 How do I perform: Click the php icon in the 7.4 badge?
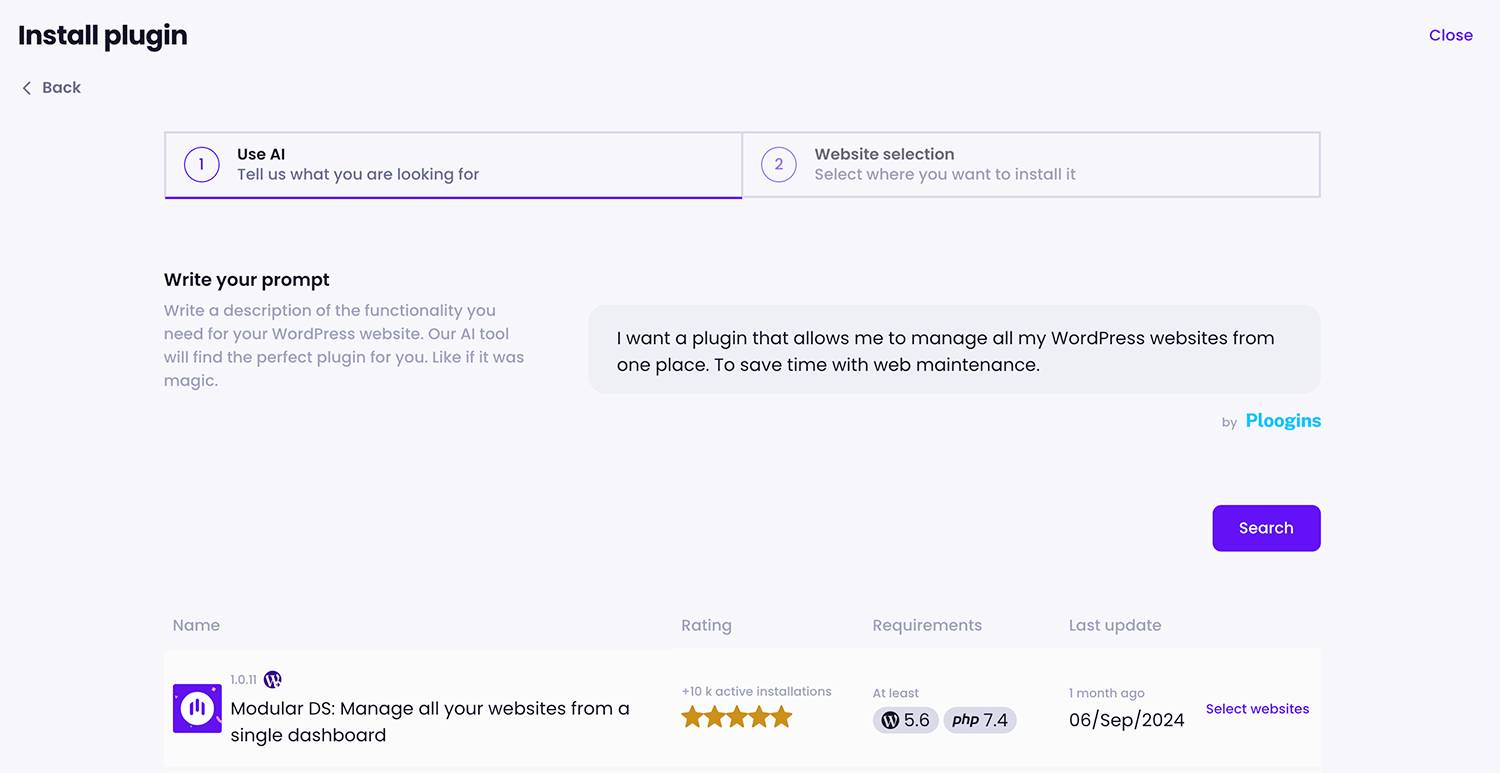coord(964,720)
